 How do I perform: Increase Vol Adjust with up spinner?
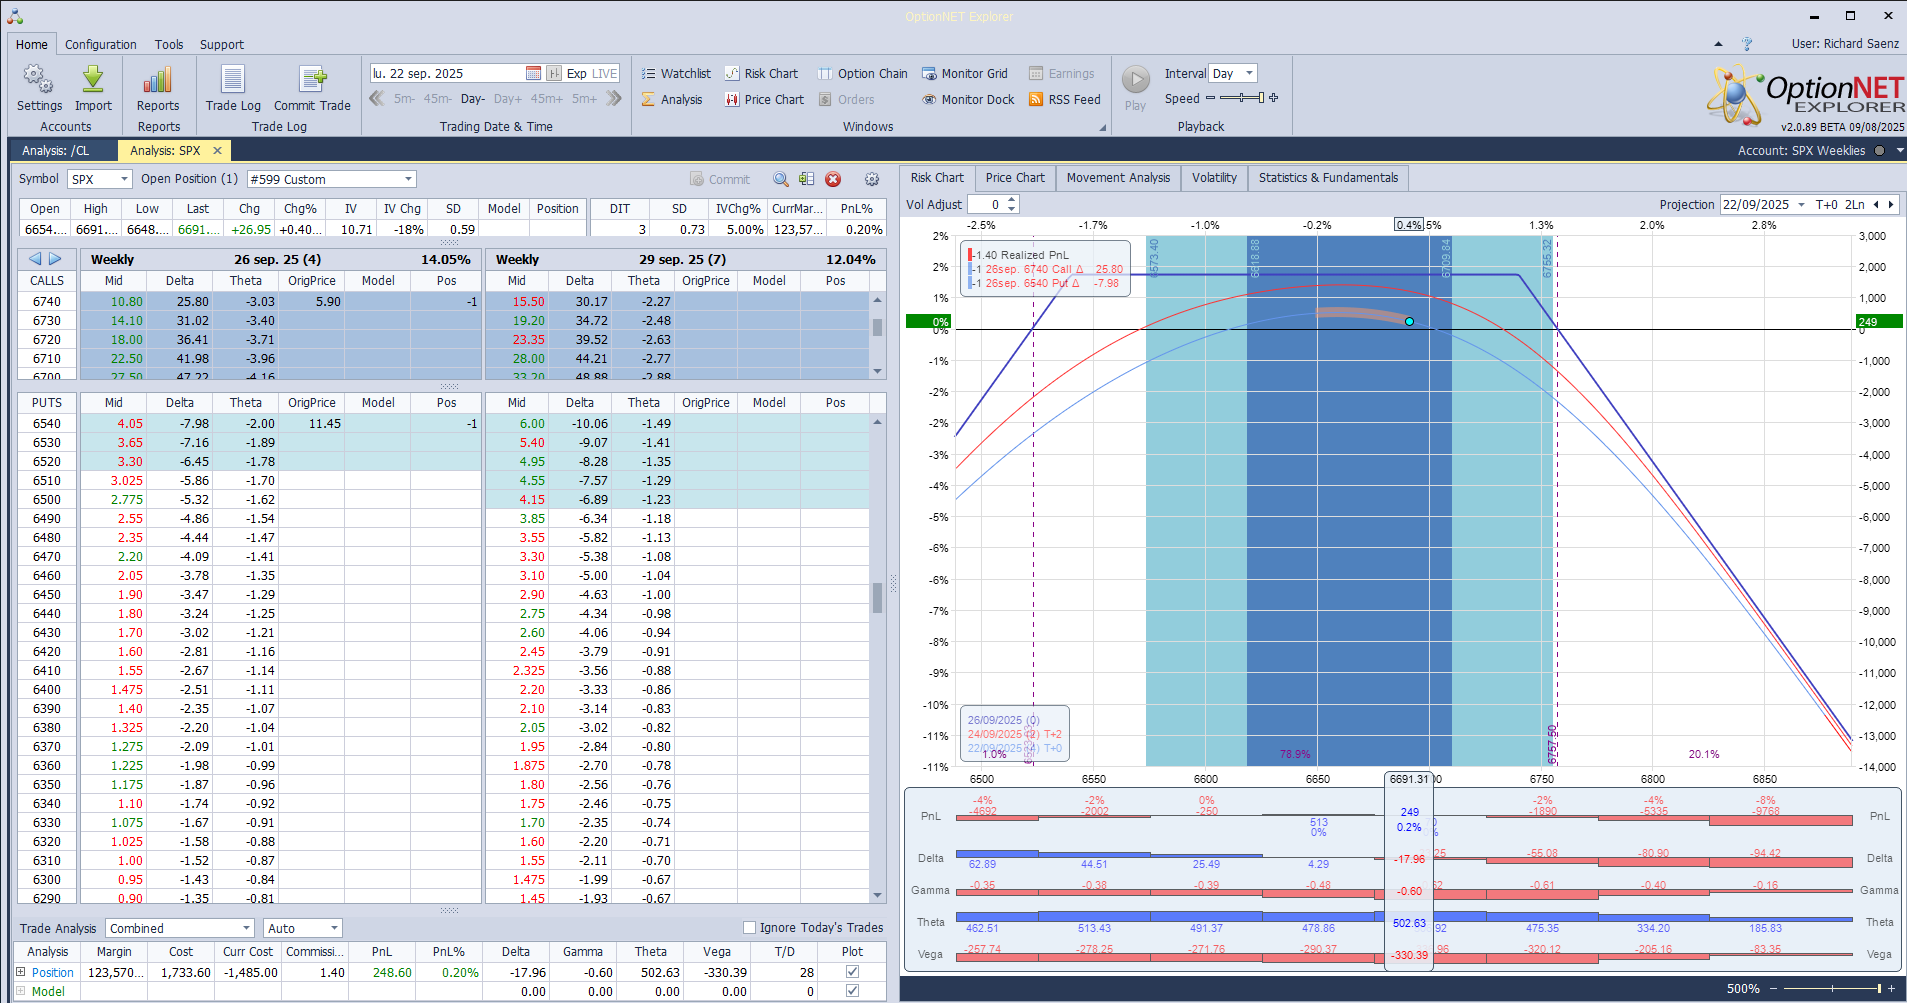tap(1012, 200)
